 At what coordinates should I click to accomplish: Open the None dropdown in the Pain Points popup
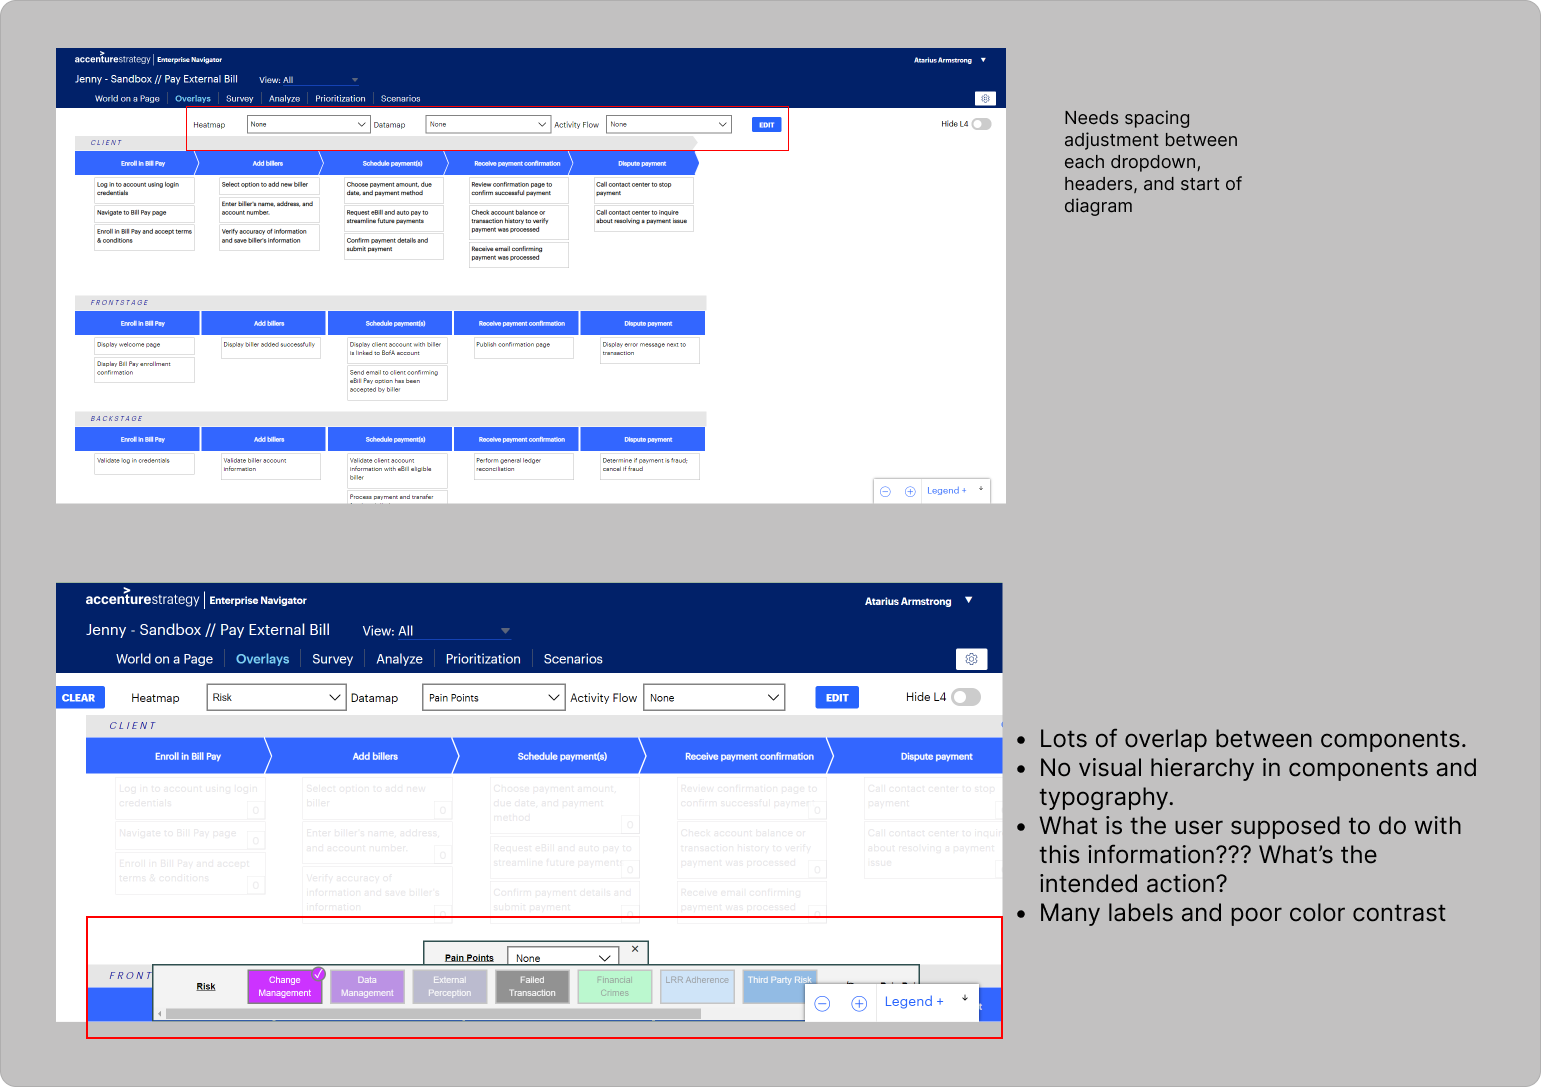click(x=561, y=958)
